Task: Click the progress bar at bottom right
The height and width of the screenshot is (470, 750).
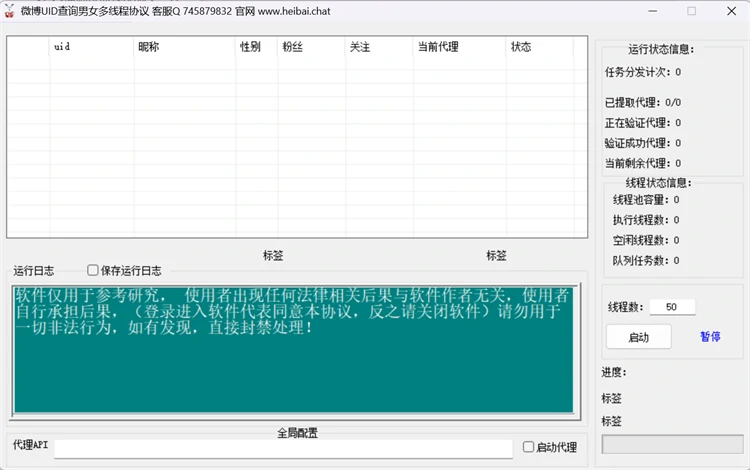Action: coord(672,444)
